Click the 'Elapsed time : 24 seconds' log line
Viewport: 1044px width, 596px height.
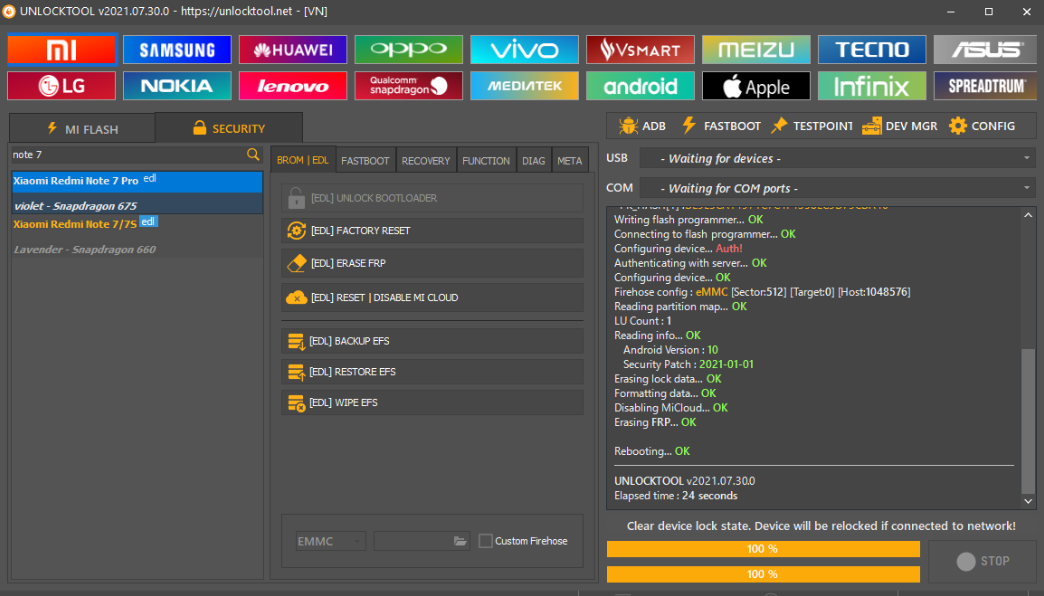675,495
